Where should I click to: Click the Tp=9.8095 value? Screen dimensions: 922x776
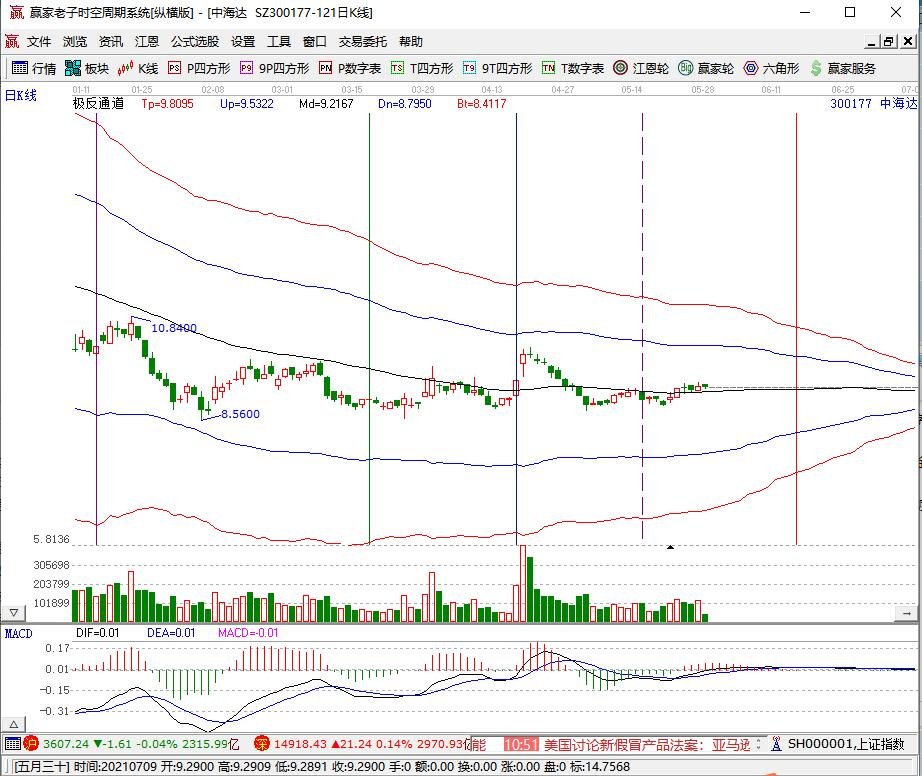click(x=167, y=103)
